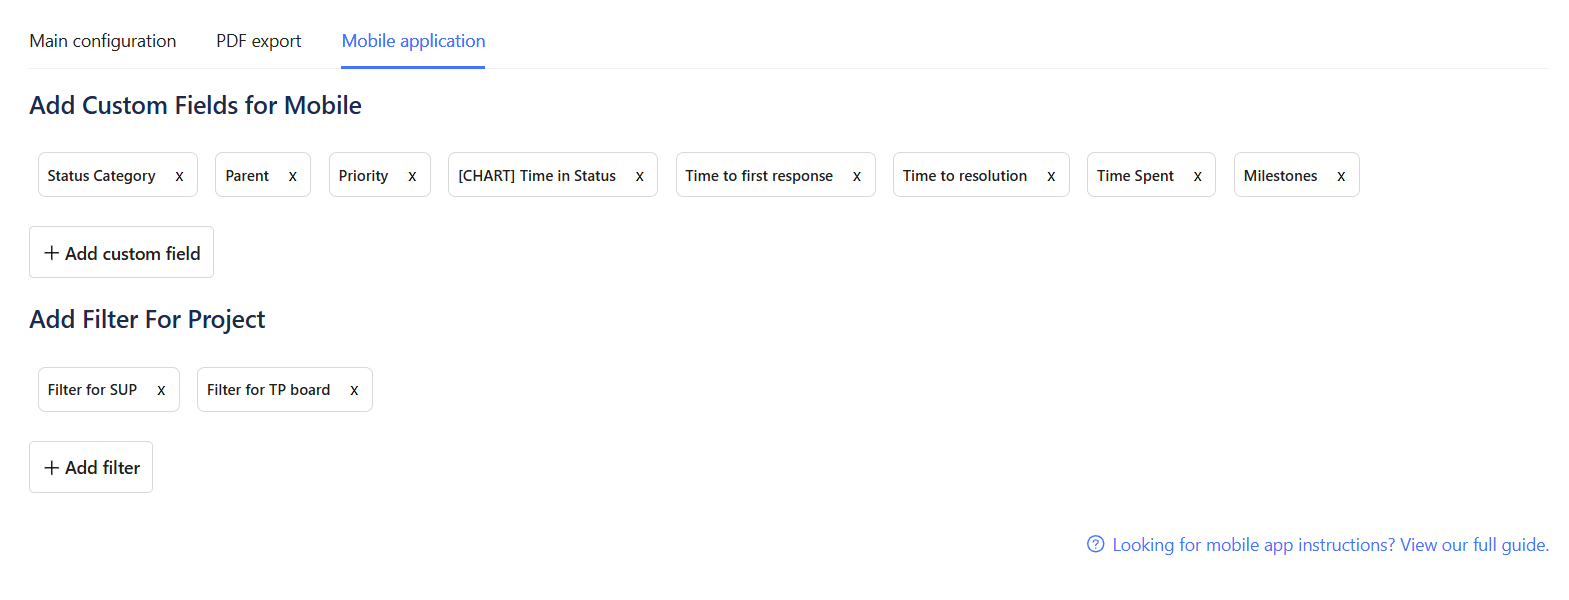Click the Status Category chip label

pos(101,176)
